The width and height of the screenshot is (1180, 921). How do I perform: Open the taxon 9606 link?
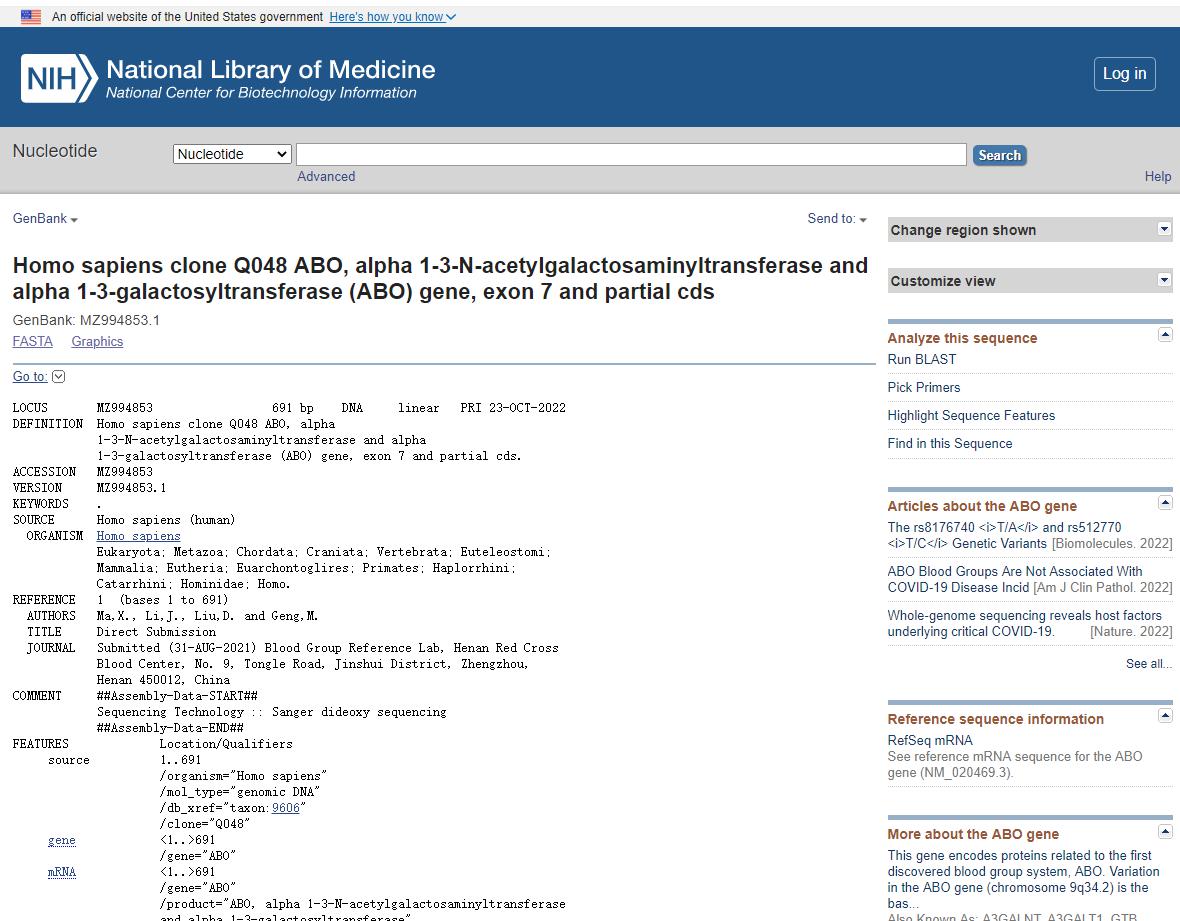pos(285,808)
